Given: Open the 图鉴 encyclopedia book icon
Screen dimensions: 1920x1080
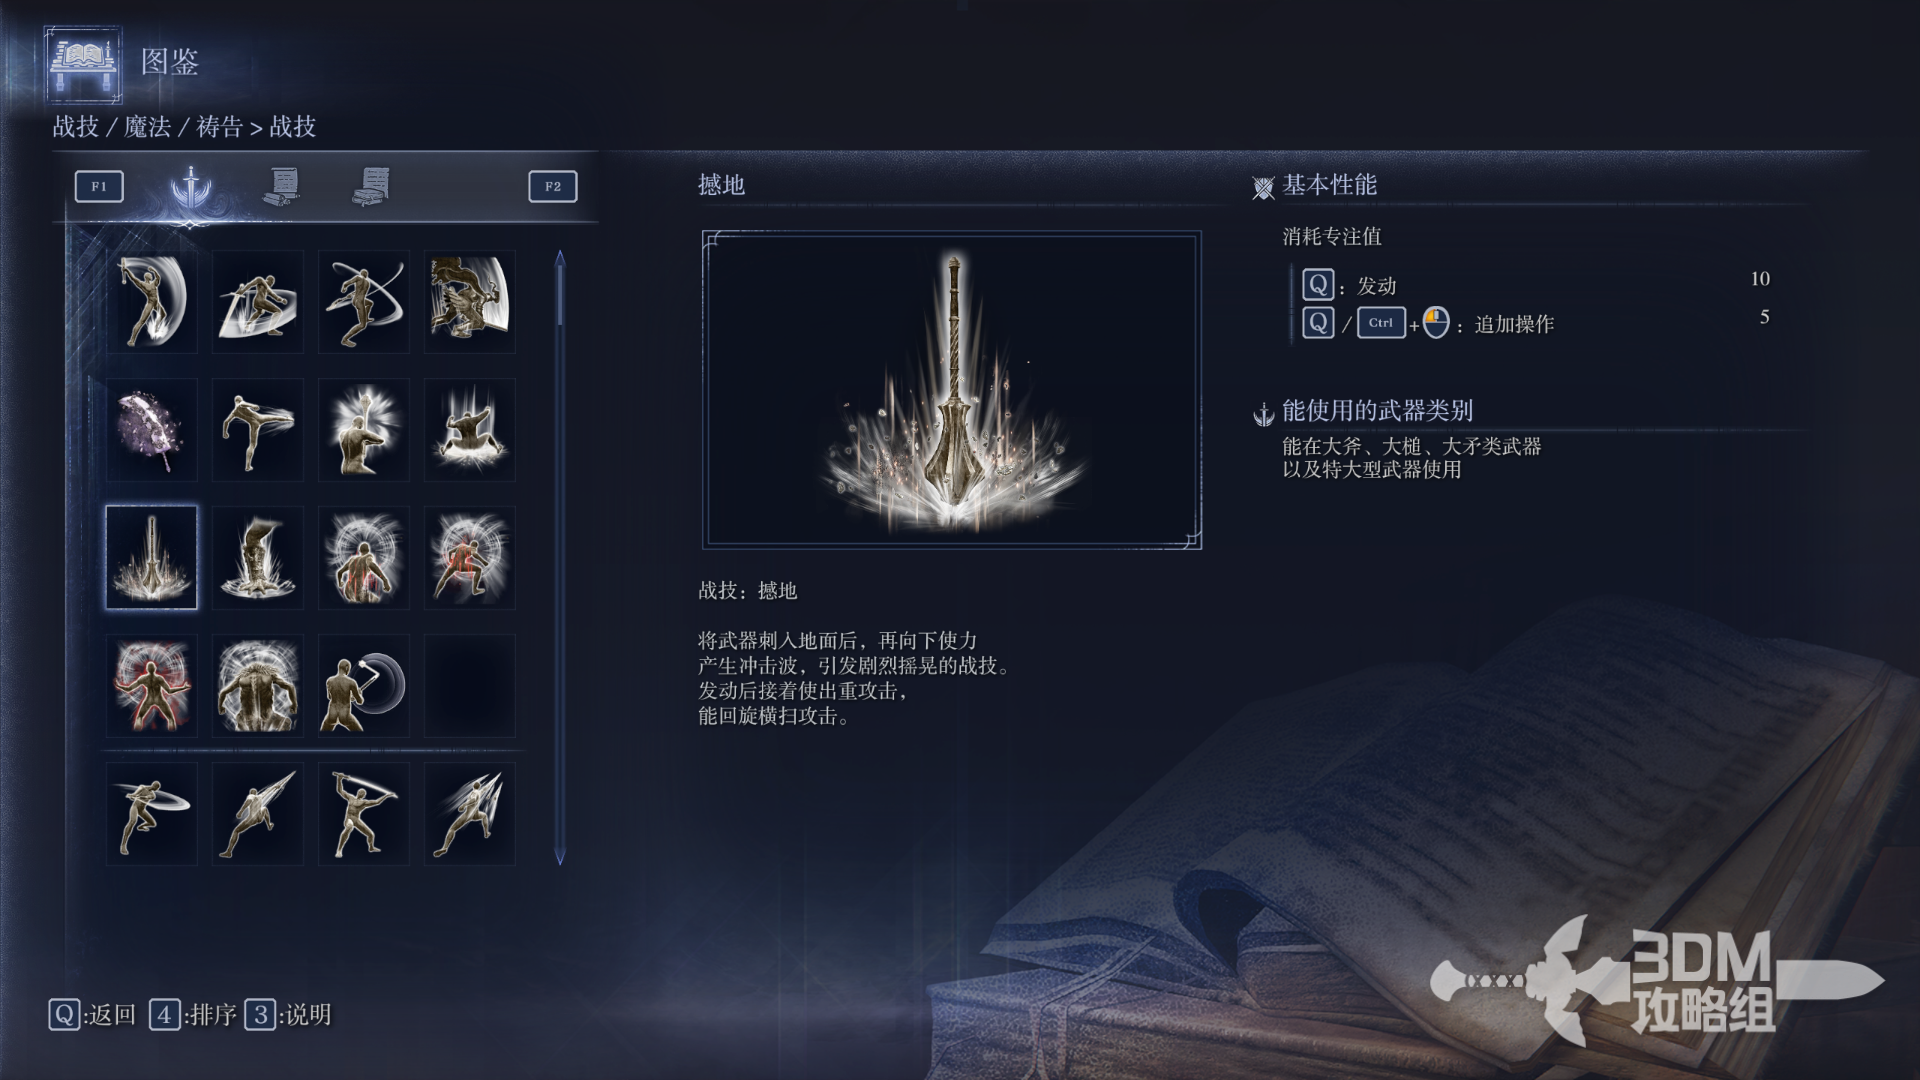Looking at the screenshot, I should [x=83, y=64].
